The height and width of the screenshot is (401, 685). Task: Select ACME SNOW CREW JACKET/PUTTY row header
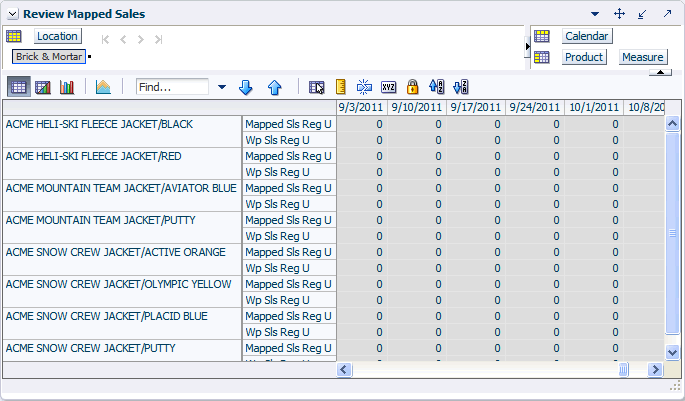122,351
